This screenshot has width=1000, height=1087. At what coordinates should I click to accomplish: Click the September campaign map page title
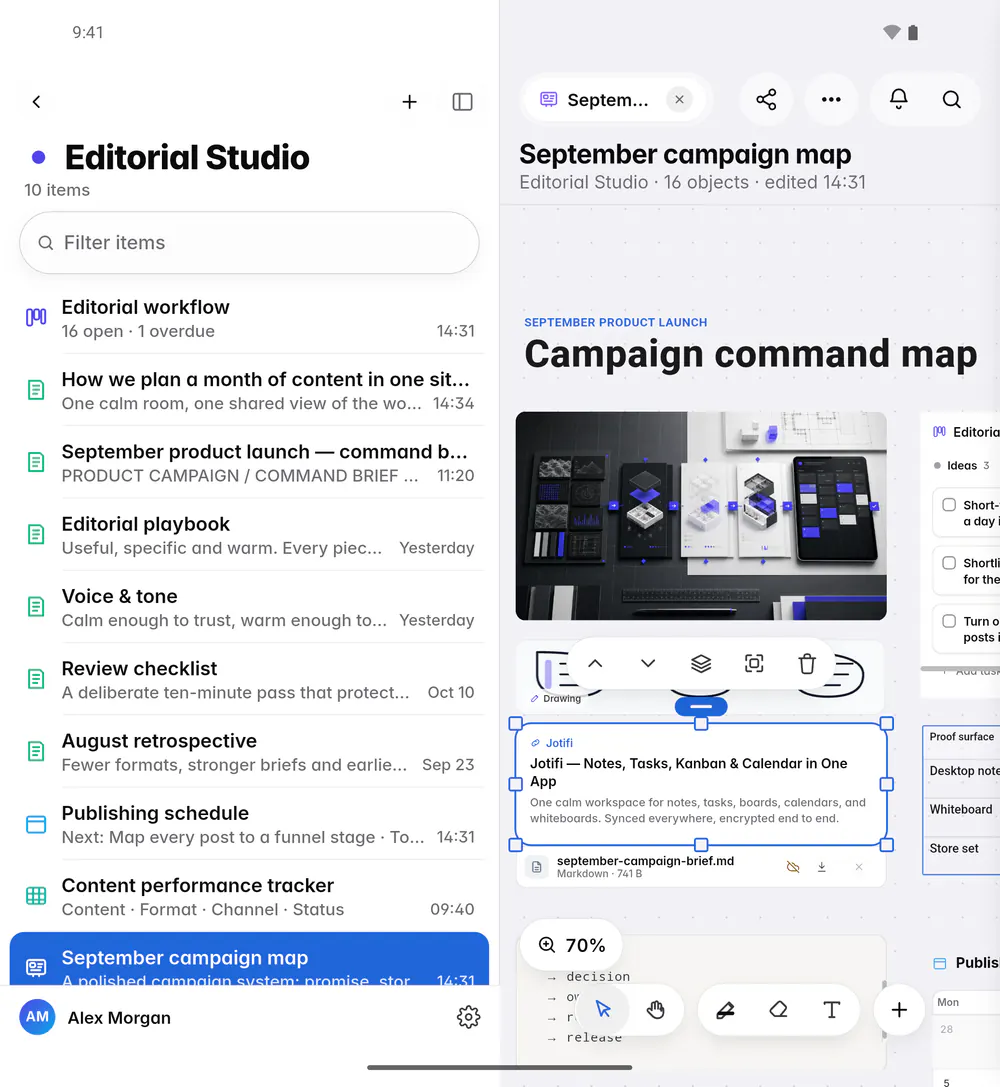click(x=685, y=155)
